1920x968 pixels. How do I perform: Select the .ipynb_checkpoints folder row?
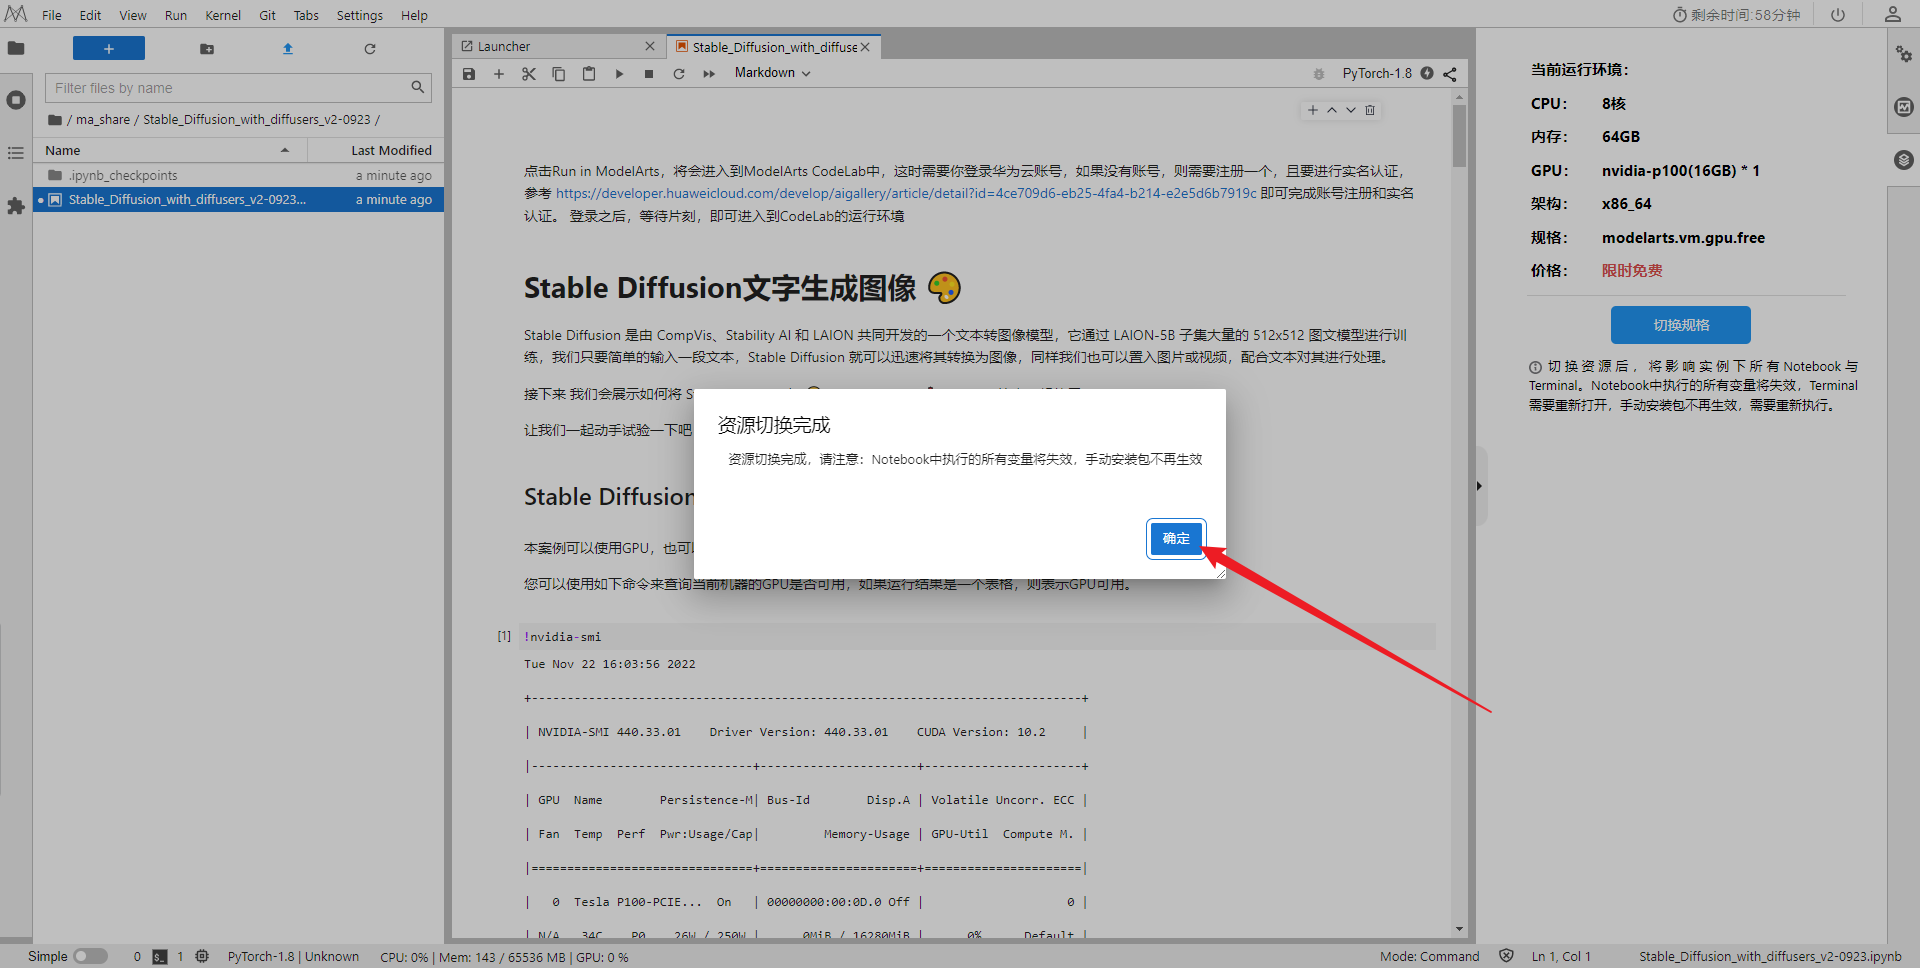pyautogui.click(x=239, y=175)
